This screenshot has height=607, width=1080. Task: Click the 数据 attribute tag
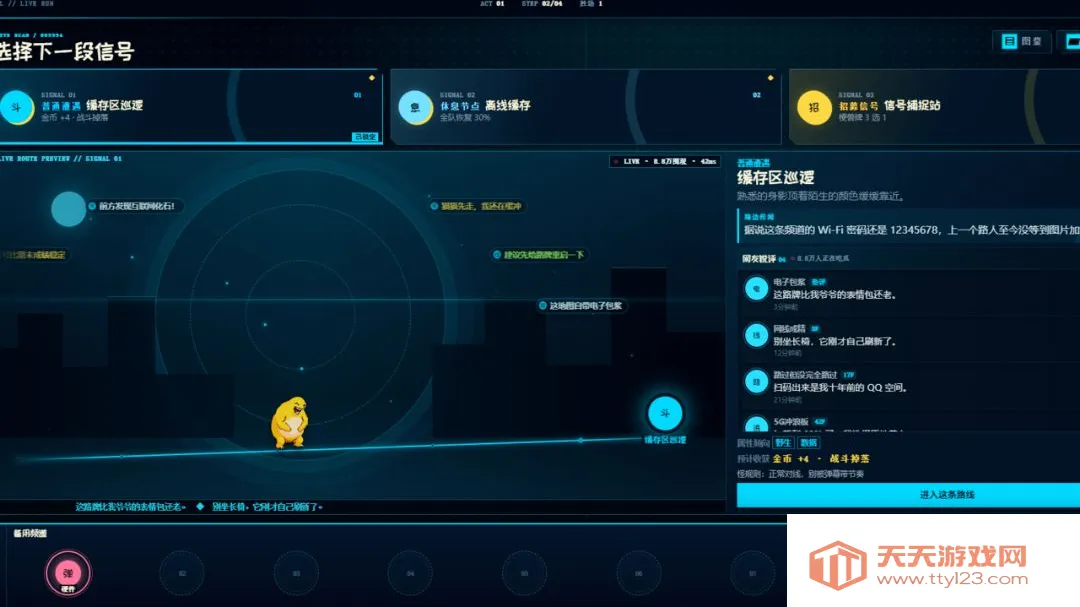tap(809, 443)
